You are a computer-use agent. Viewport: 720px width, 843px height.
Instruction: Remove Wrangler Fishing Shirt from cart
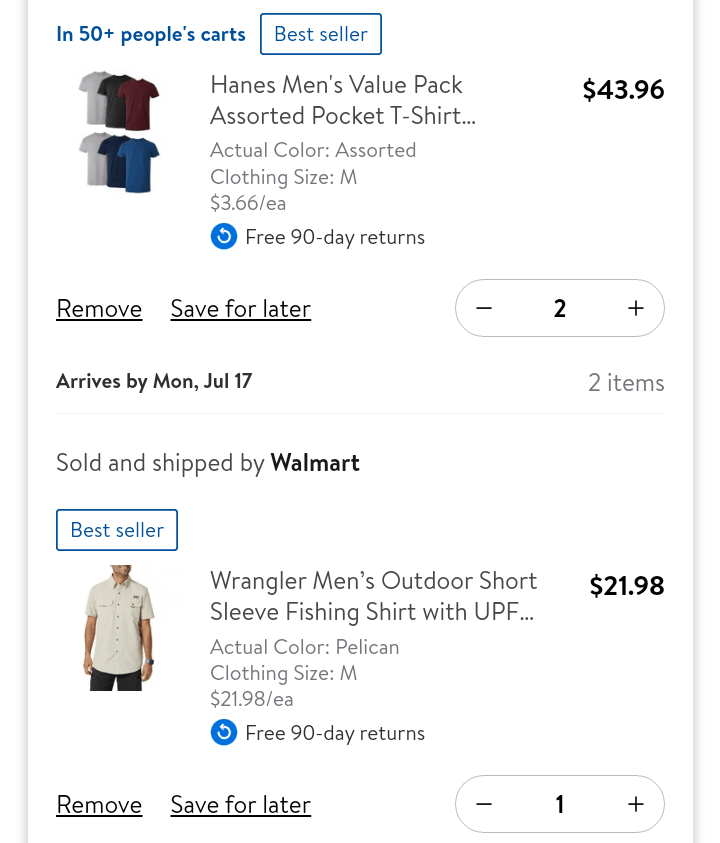(x=99, y=805)
